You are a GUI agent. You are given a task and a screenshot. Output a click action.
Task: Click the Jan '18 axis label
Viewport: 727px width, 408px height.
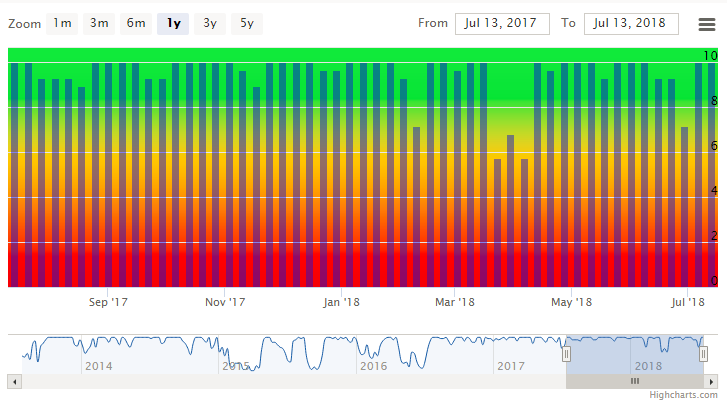pos(341,302)
